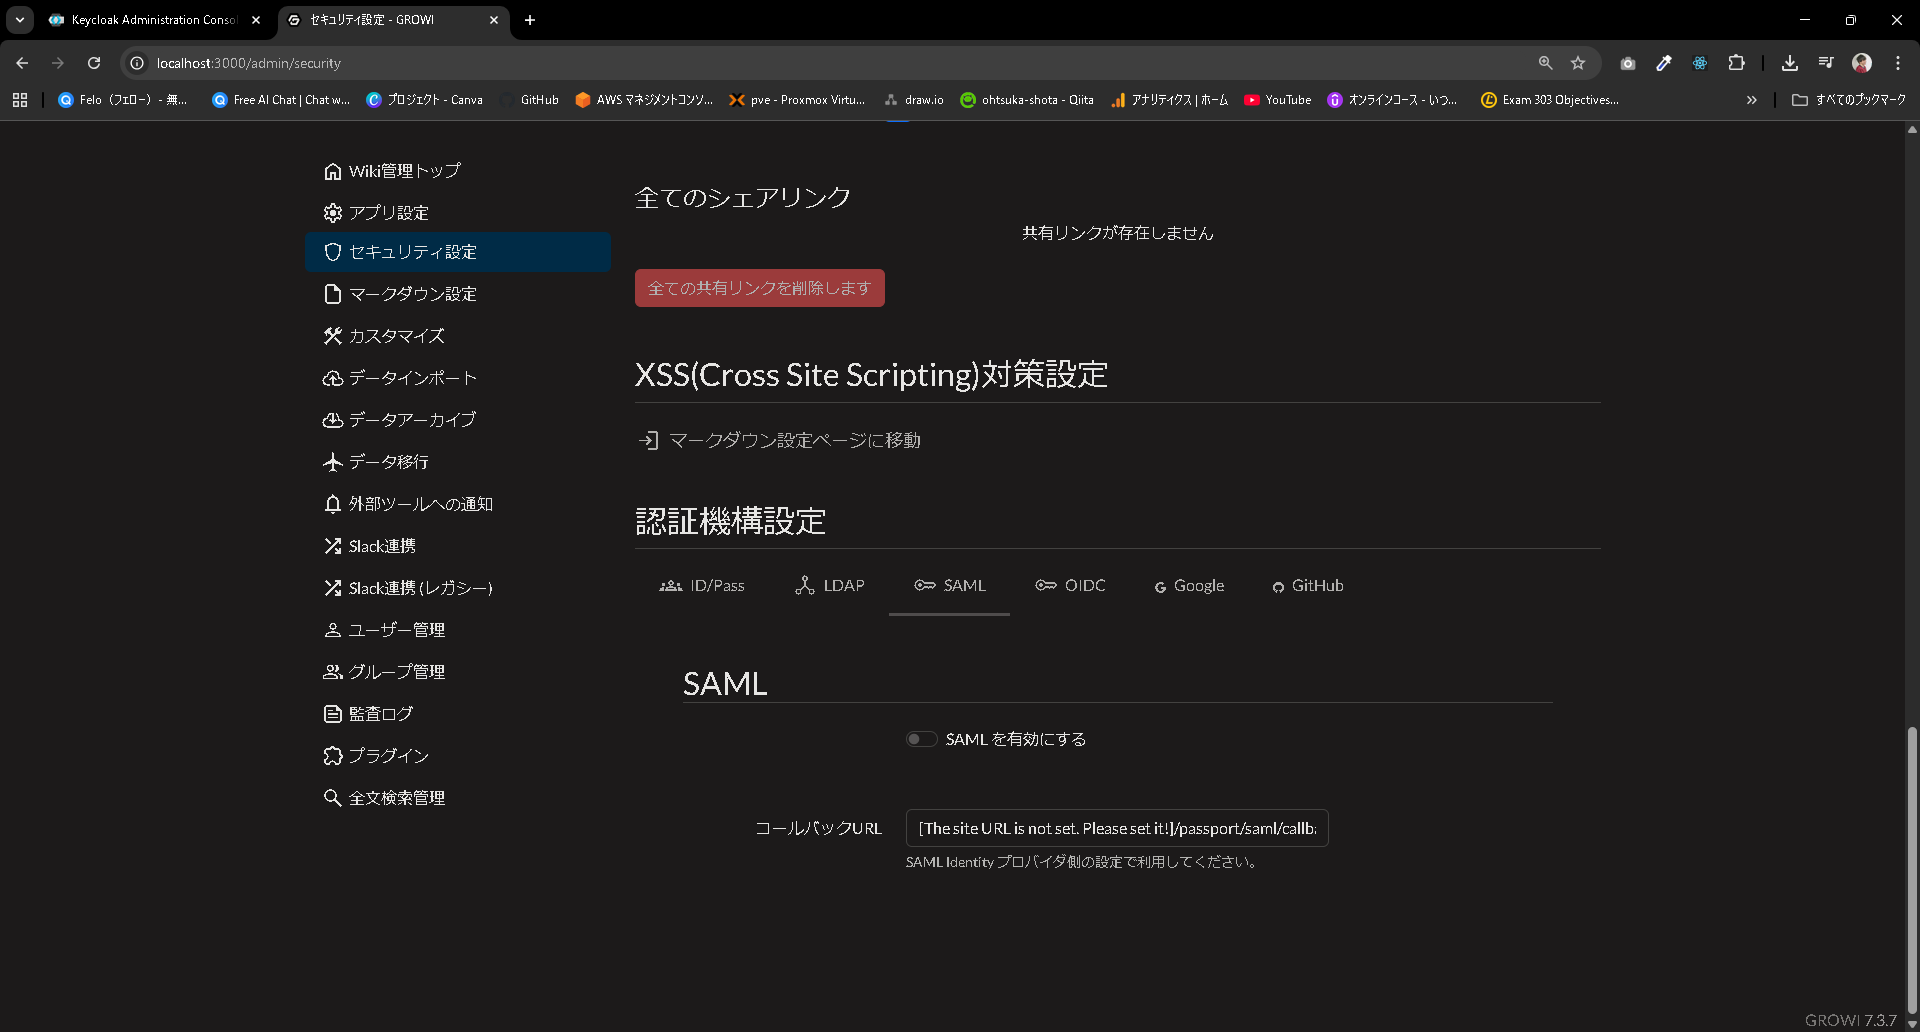
Task: Open the browser Downloads panel
Action: (1790, 63)
